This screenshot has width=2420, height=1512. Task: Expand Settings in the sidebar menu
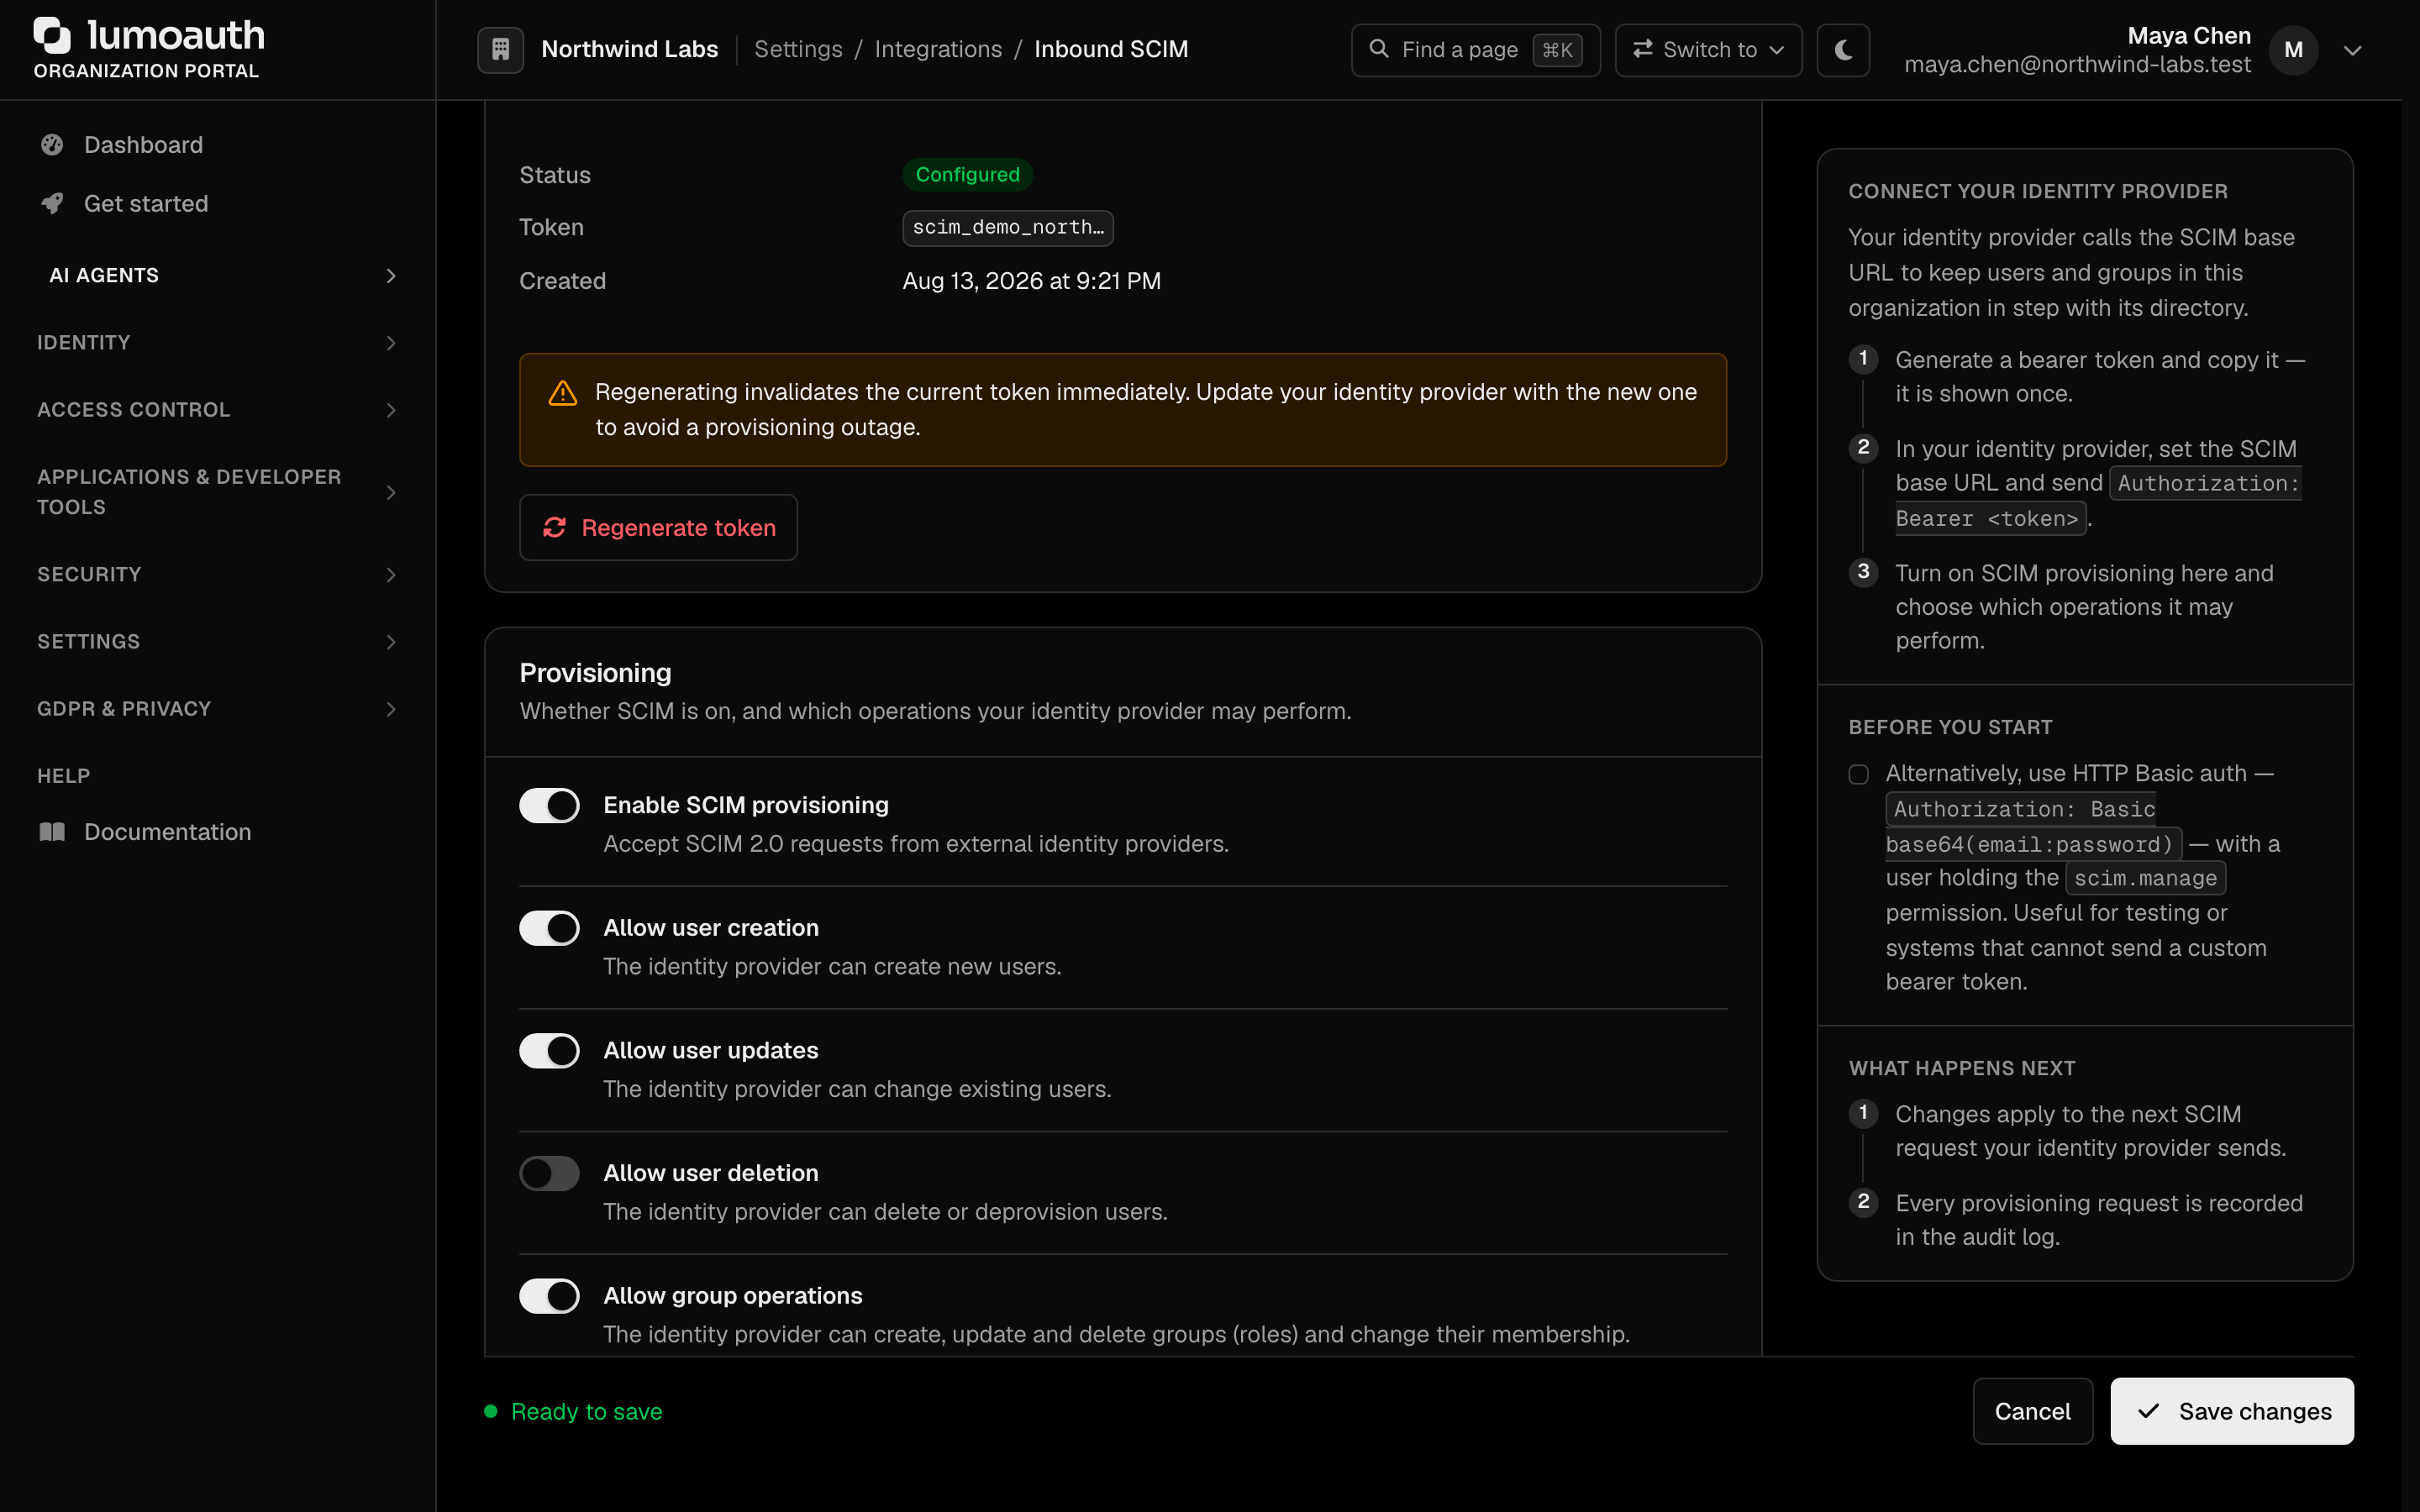pyautogui.click(x=218, y=641)
